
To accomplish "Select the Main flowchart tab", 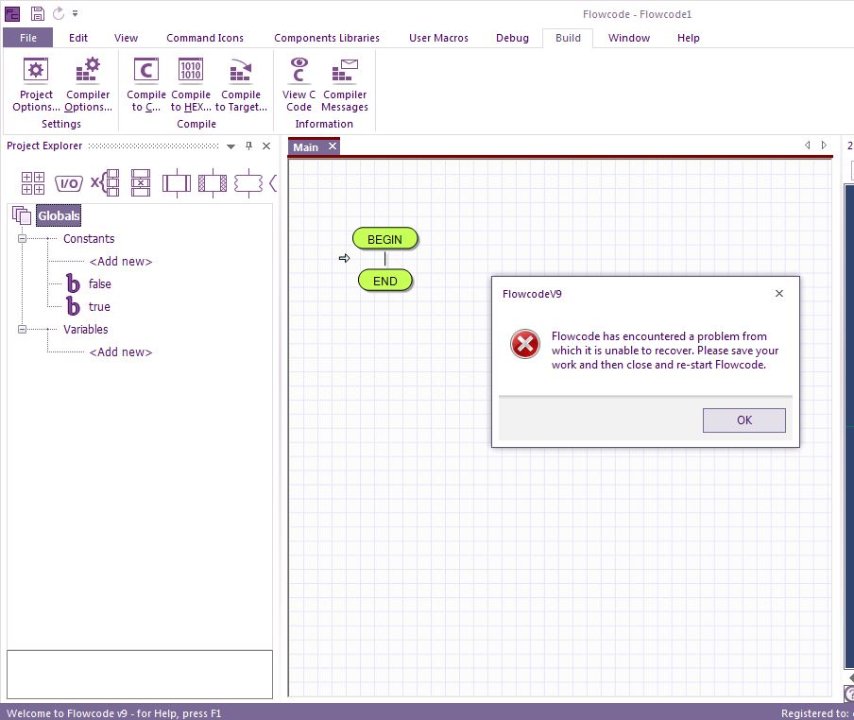I will [306, 147].
